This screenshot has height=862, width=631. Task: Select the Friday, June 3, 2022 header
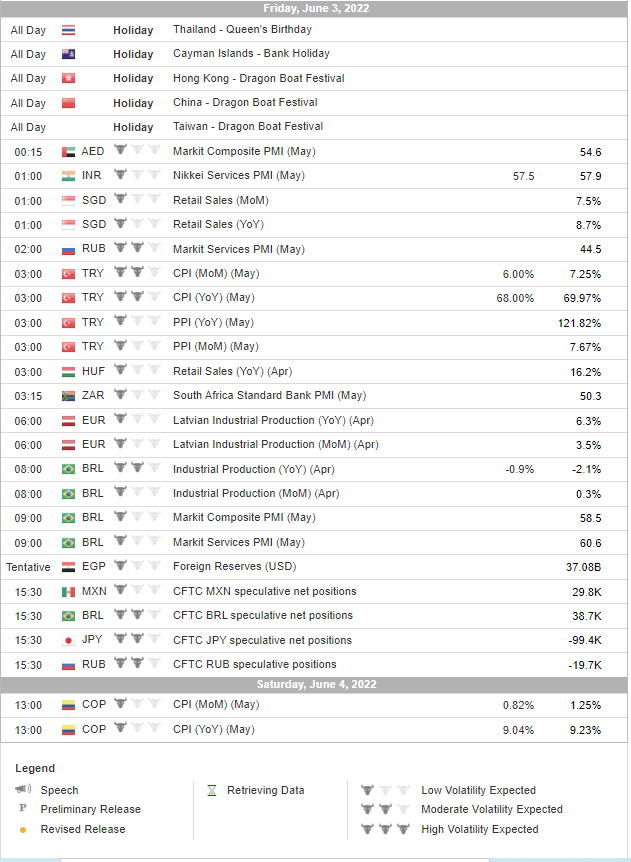316,8
